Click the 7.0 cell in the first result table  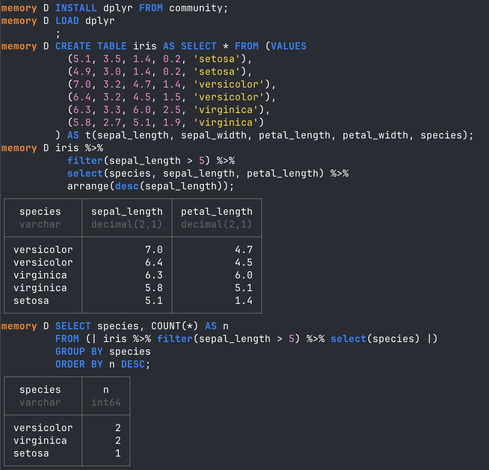[x=154, y=250]
